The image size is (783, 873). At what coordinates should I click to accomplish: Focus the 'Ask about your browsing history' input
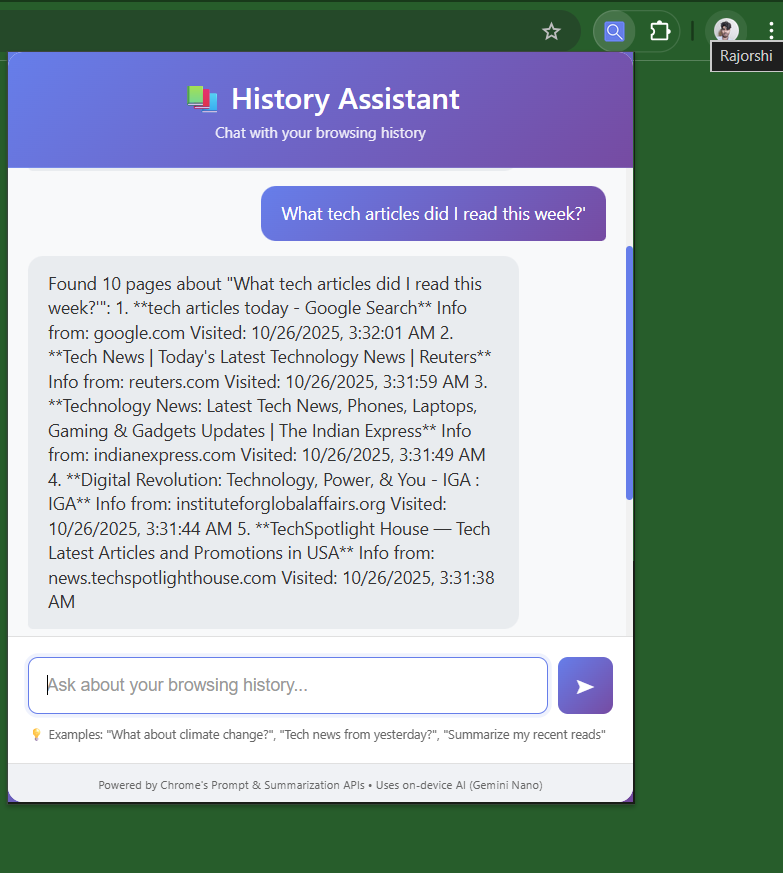[288, 685]
